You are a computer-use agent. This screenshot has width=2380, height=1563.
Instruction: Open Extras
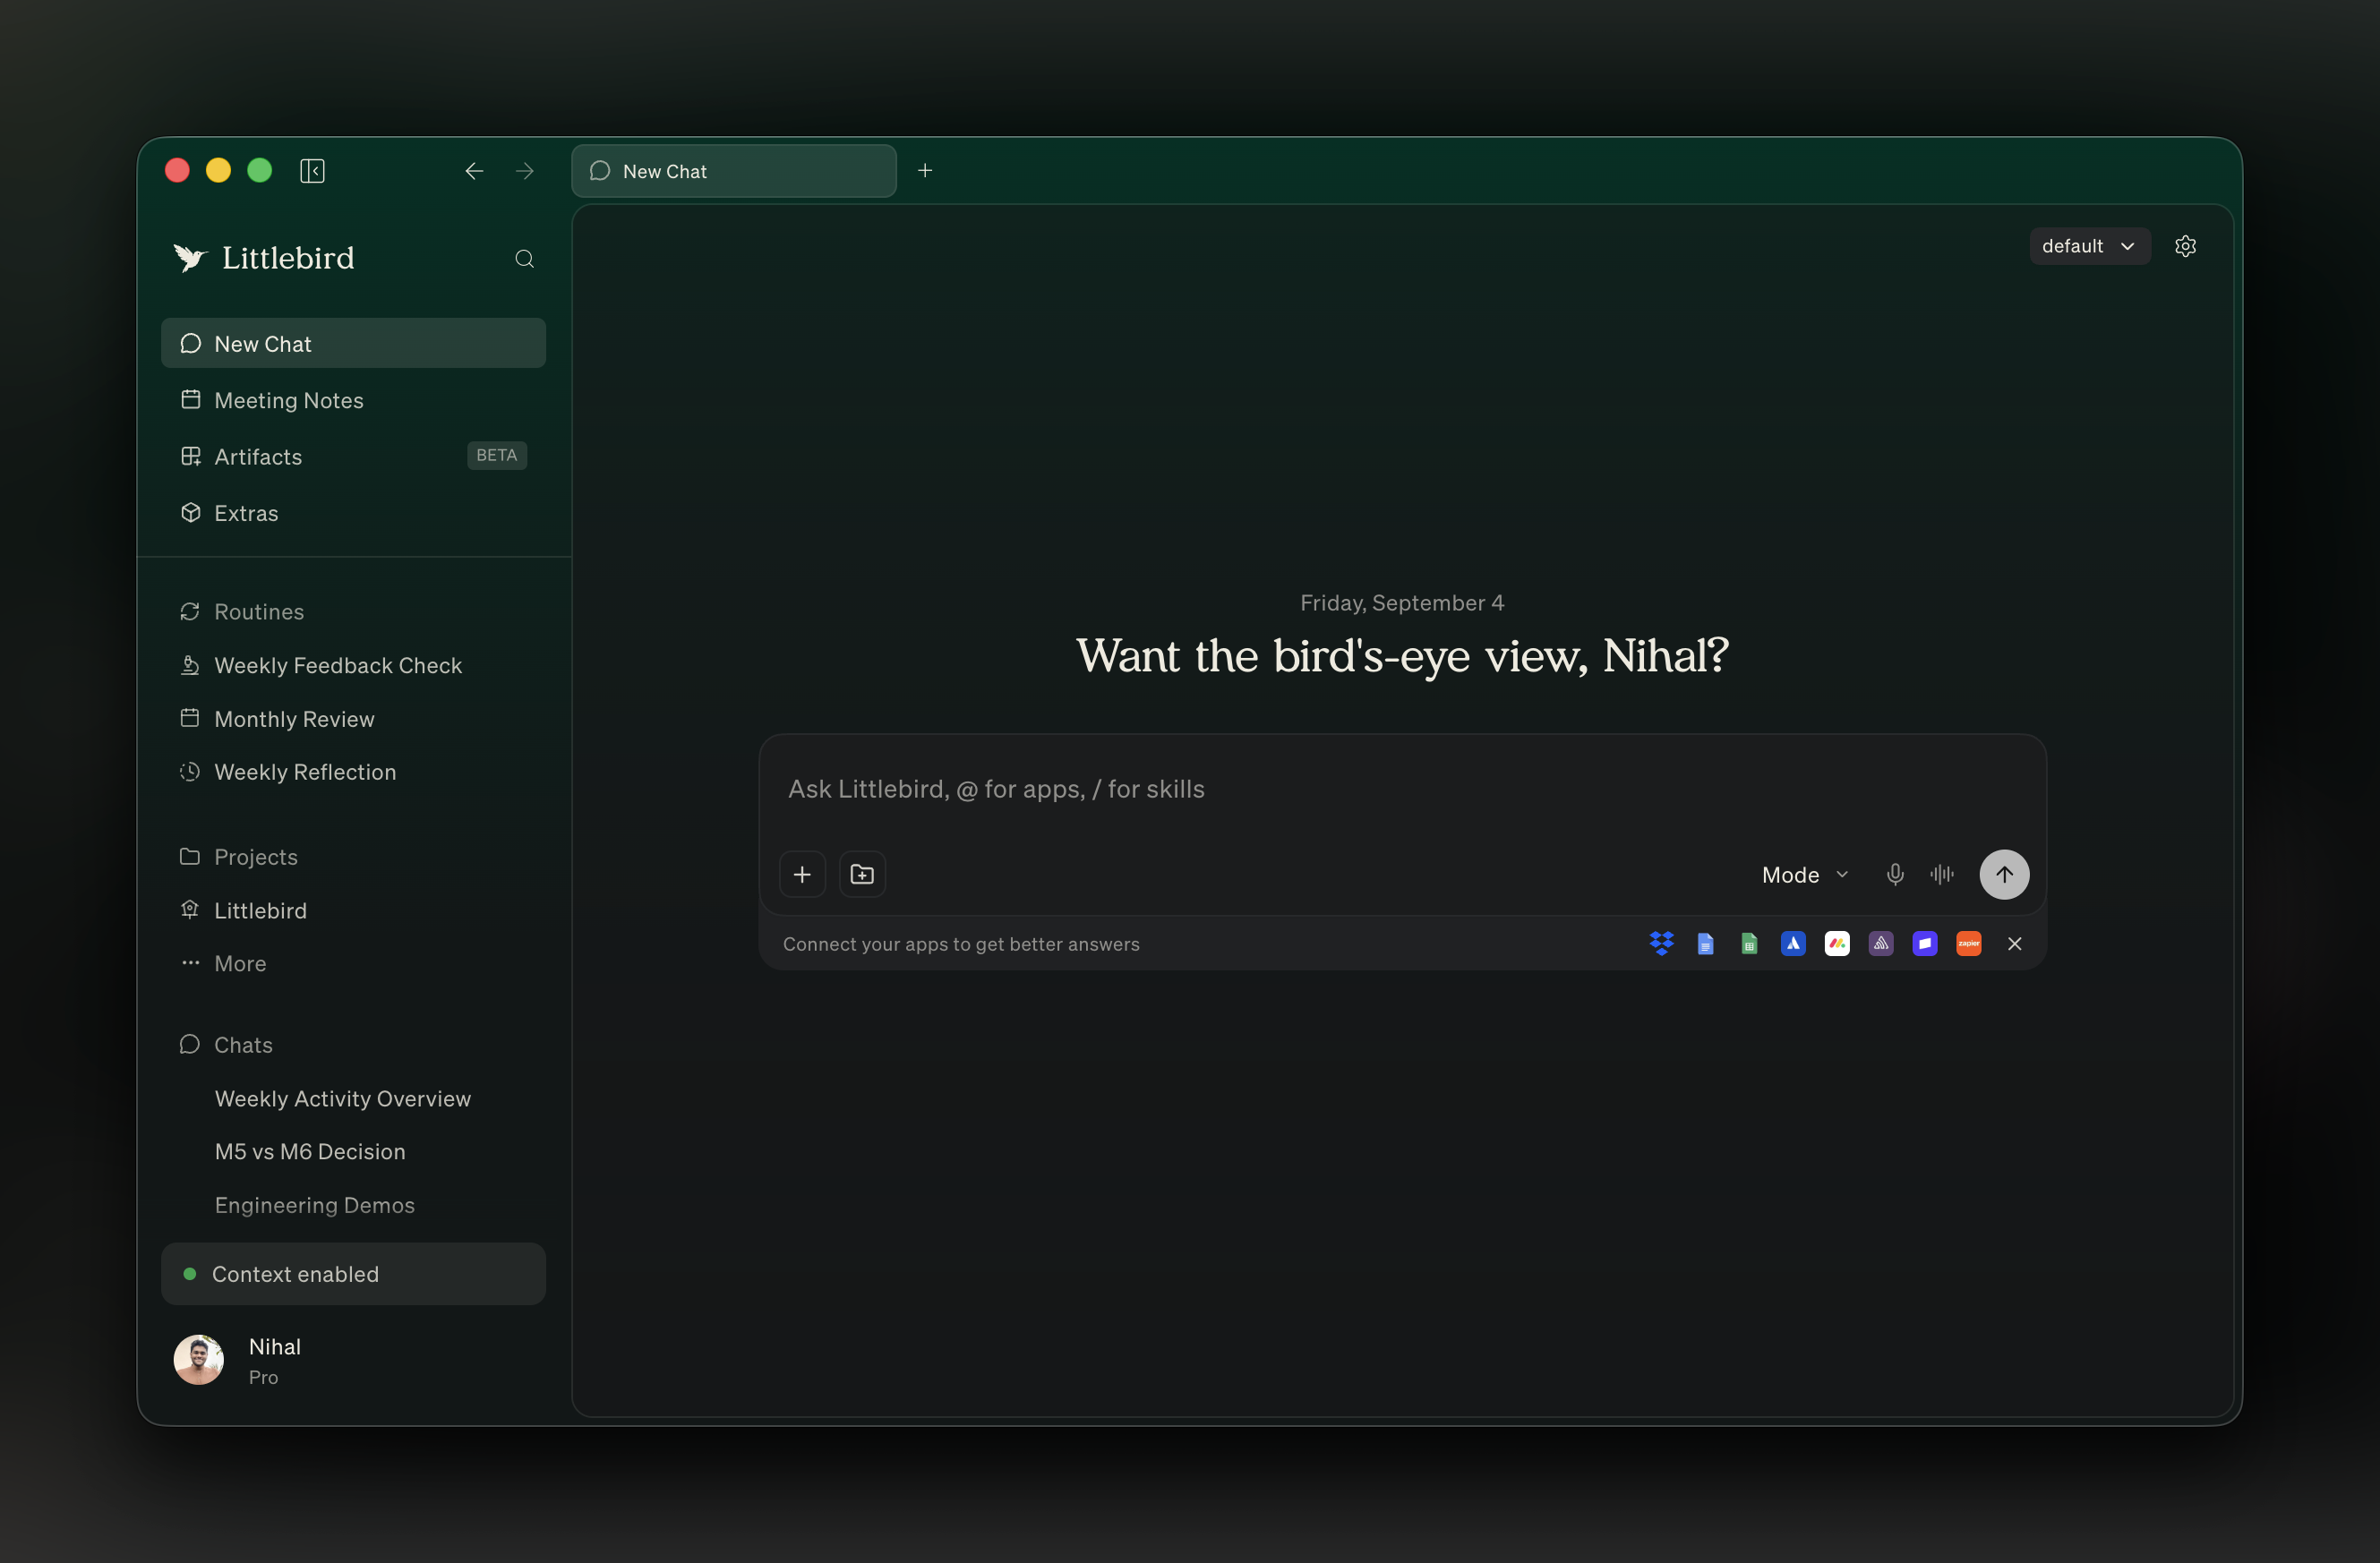(353, 513)
